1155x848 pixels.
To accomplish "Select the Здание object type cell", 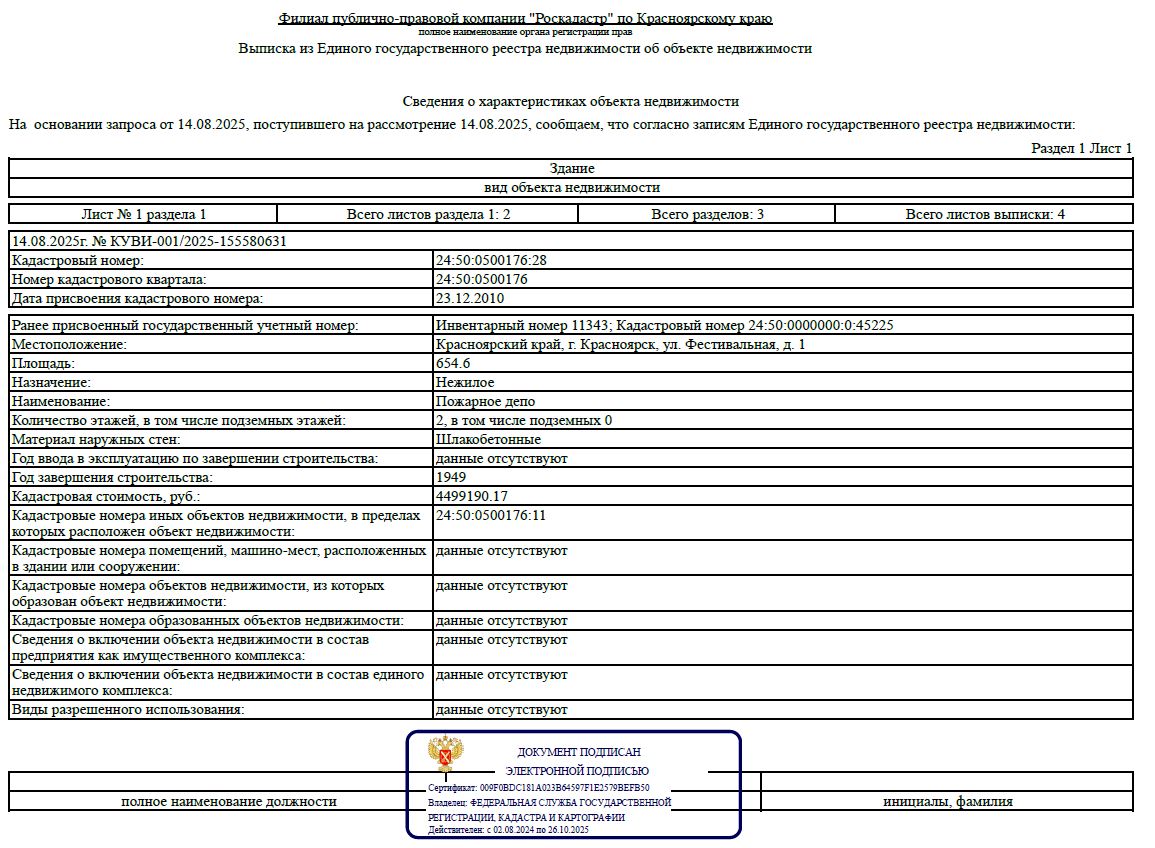I will click(x=571, y=168).
